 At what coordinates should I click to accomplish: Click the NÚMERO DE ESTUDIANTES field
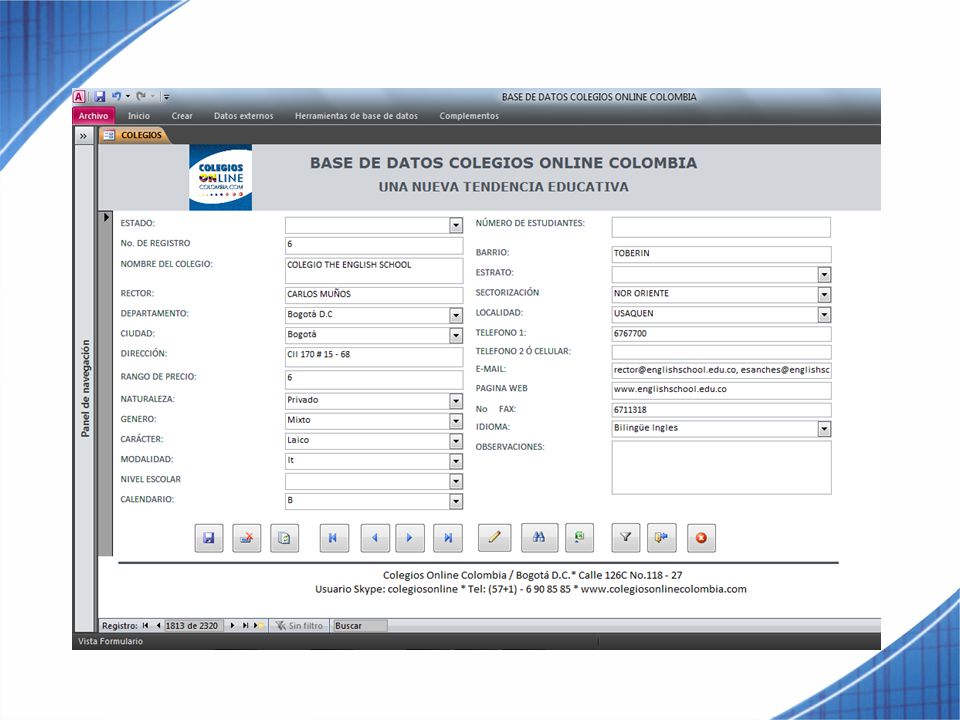click(x=721, y=227)
